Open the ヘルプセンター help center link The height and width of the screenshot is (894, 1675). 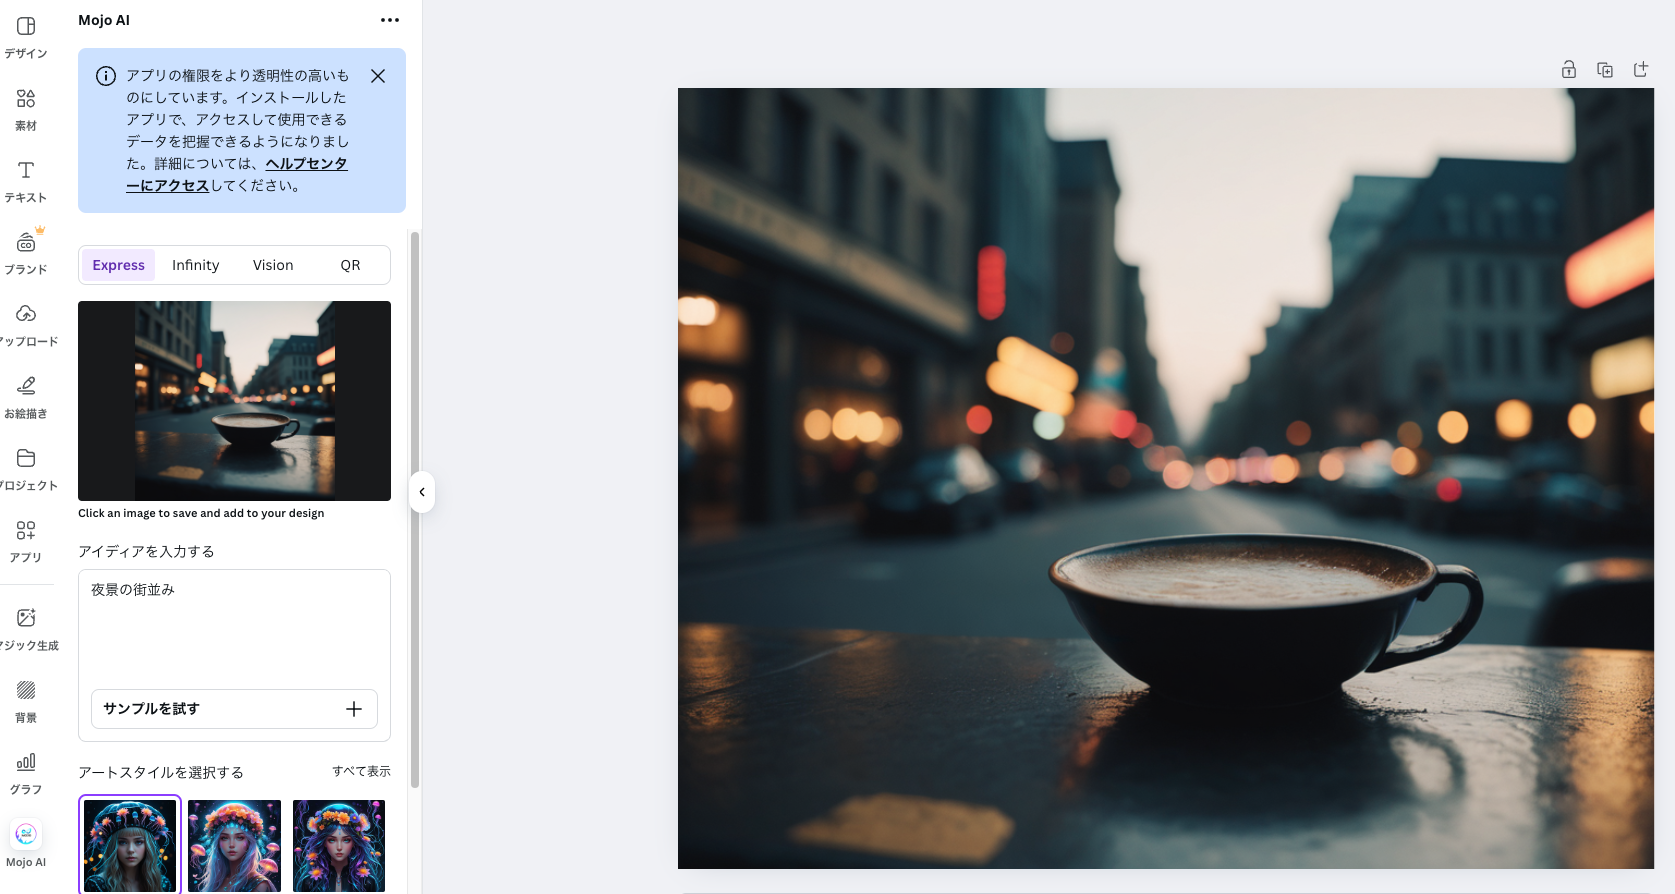306,164
